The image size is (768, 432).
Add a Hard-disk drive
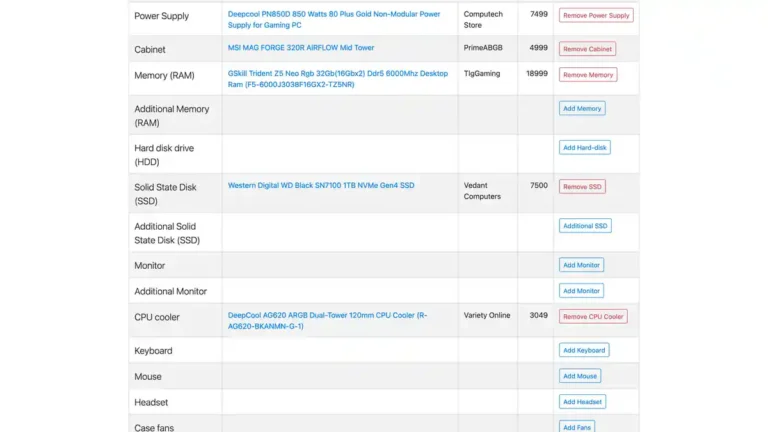(x=584, y=147)
